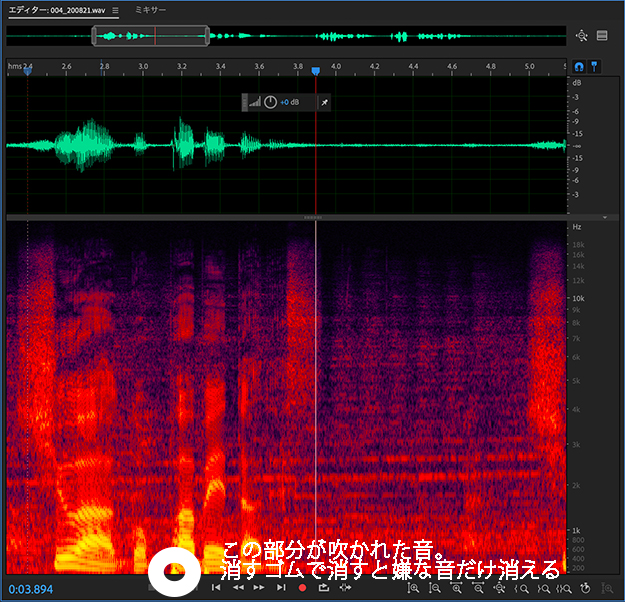
Task: Switch to the ミキサー tab
Action: coord(150,9)
